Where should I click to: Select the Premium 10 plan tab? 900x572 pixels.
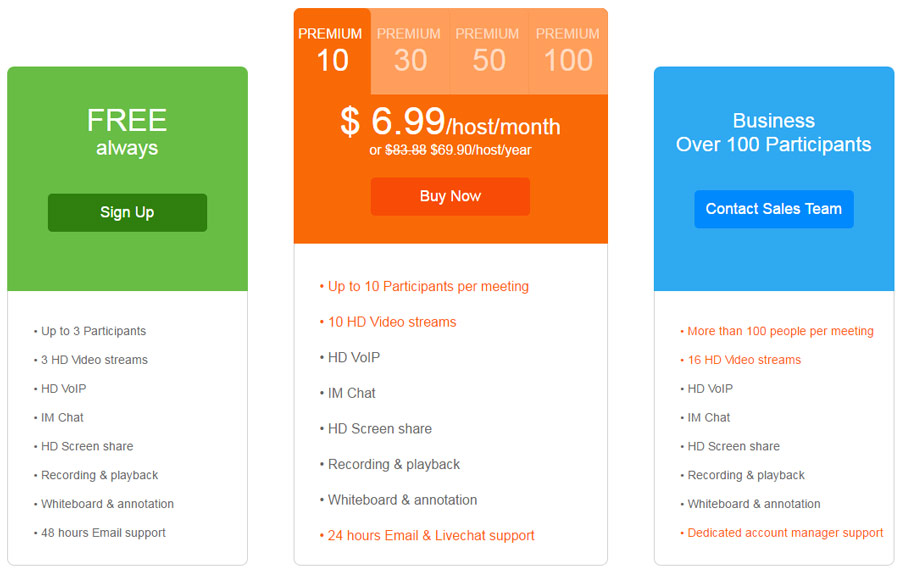coord(332,51)
